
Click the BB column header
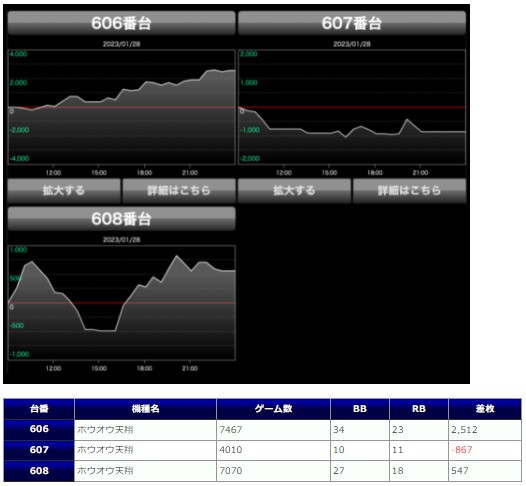coord(360,409)
